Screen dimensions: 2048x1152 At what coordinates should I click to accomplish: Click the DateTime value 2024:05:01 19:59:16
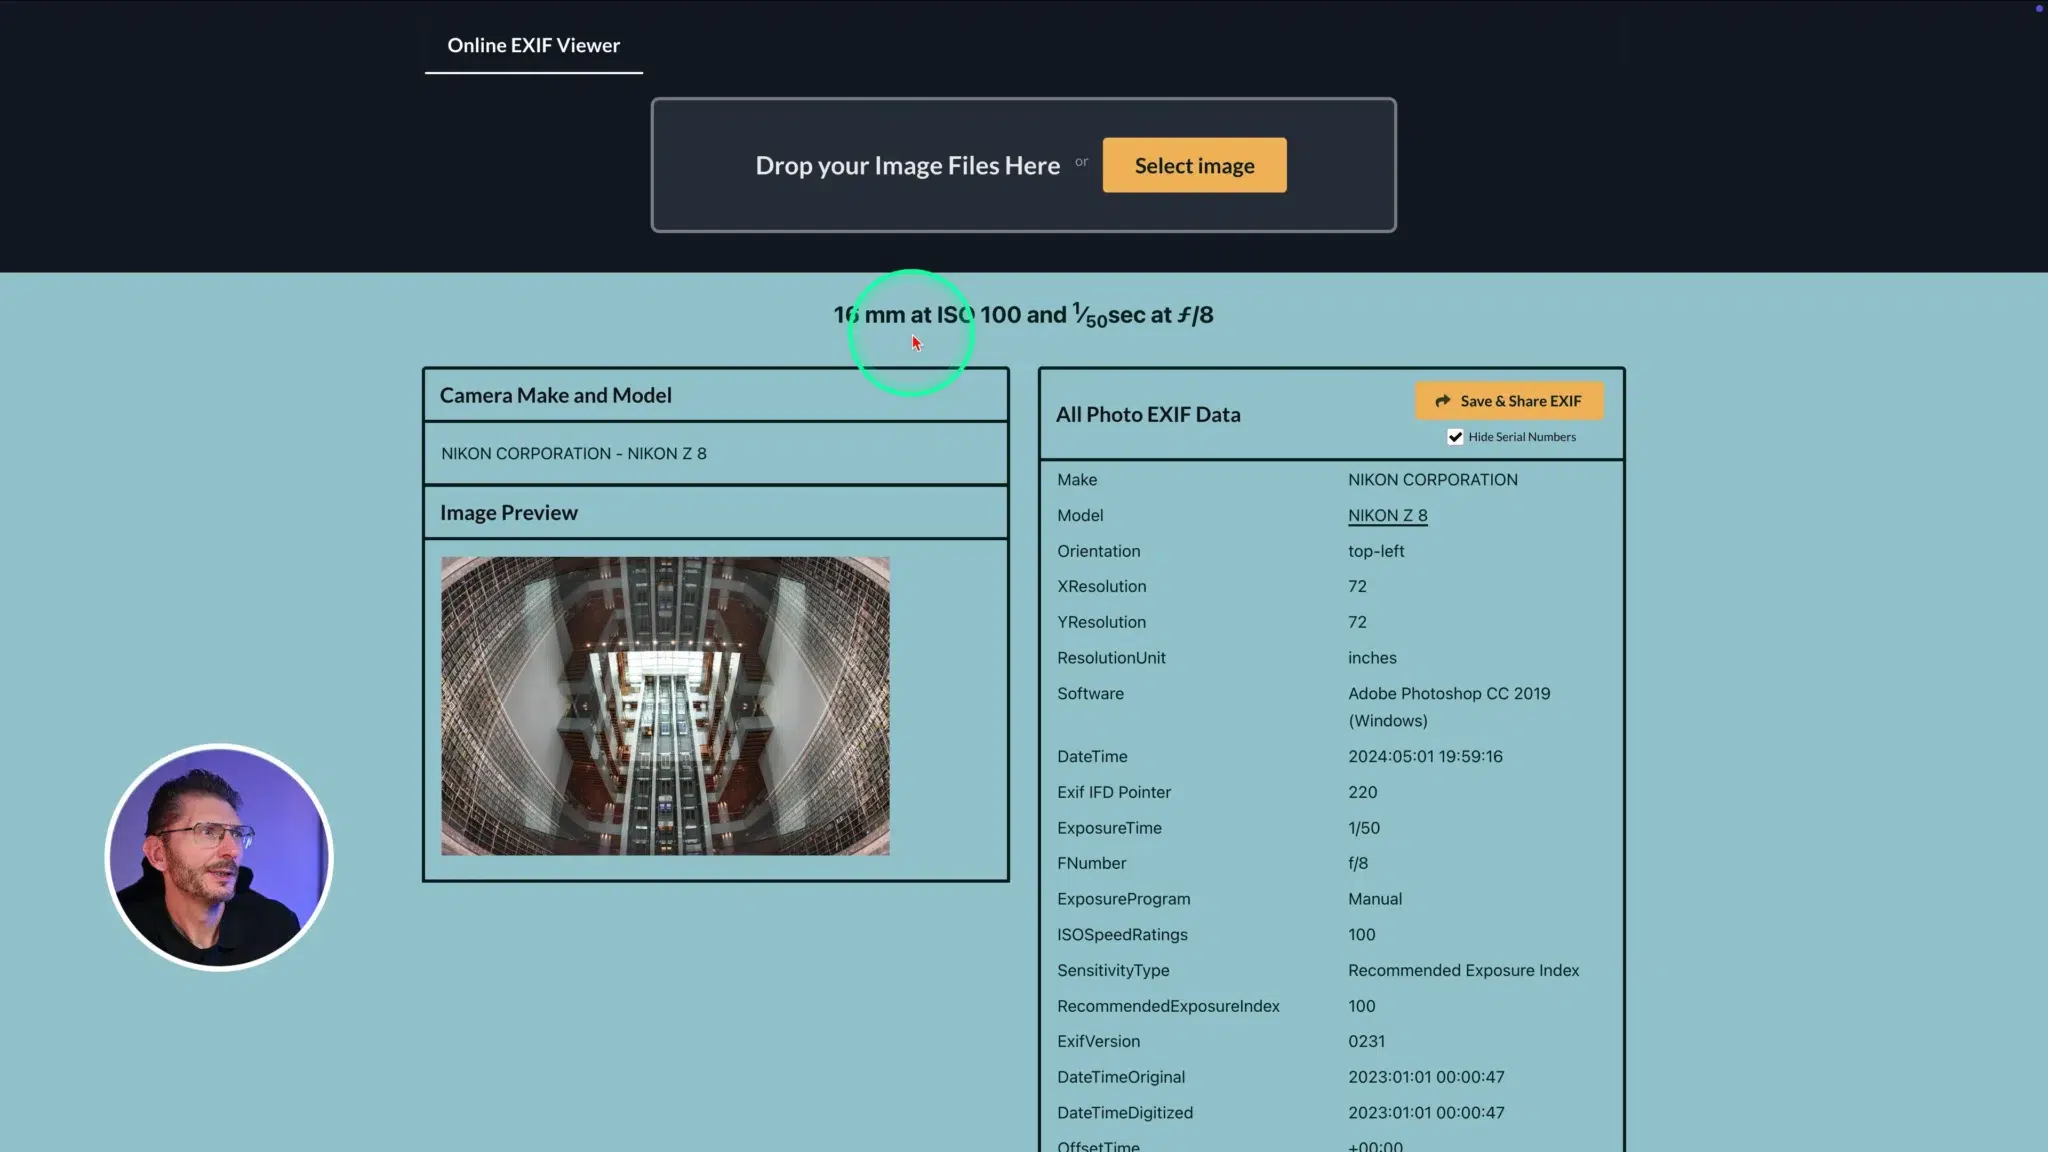[x=1425, y=757]
